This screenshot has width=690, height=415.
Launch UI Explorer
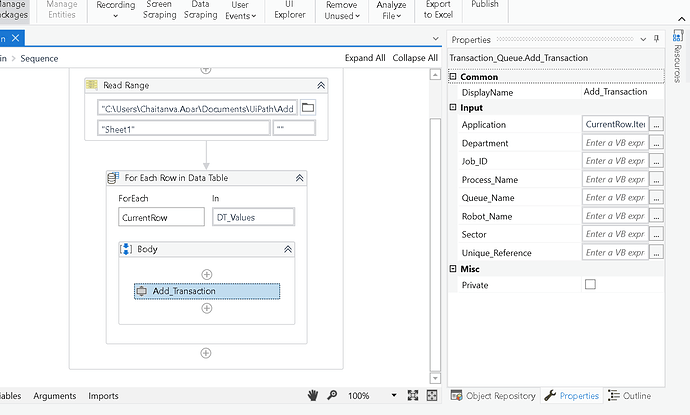[x=290, y=10]
